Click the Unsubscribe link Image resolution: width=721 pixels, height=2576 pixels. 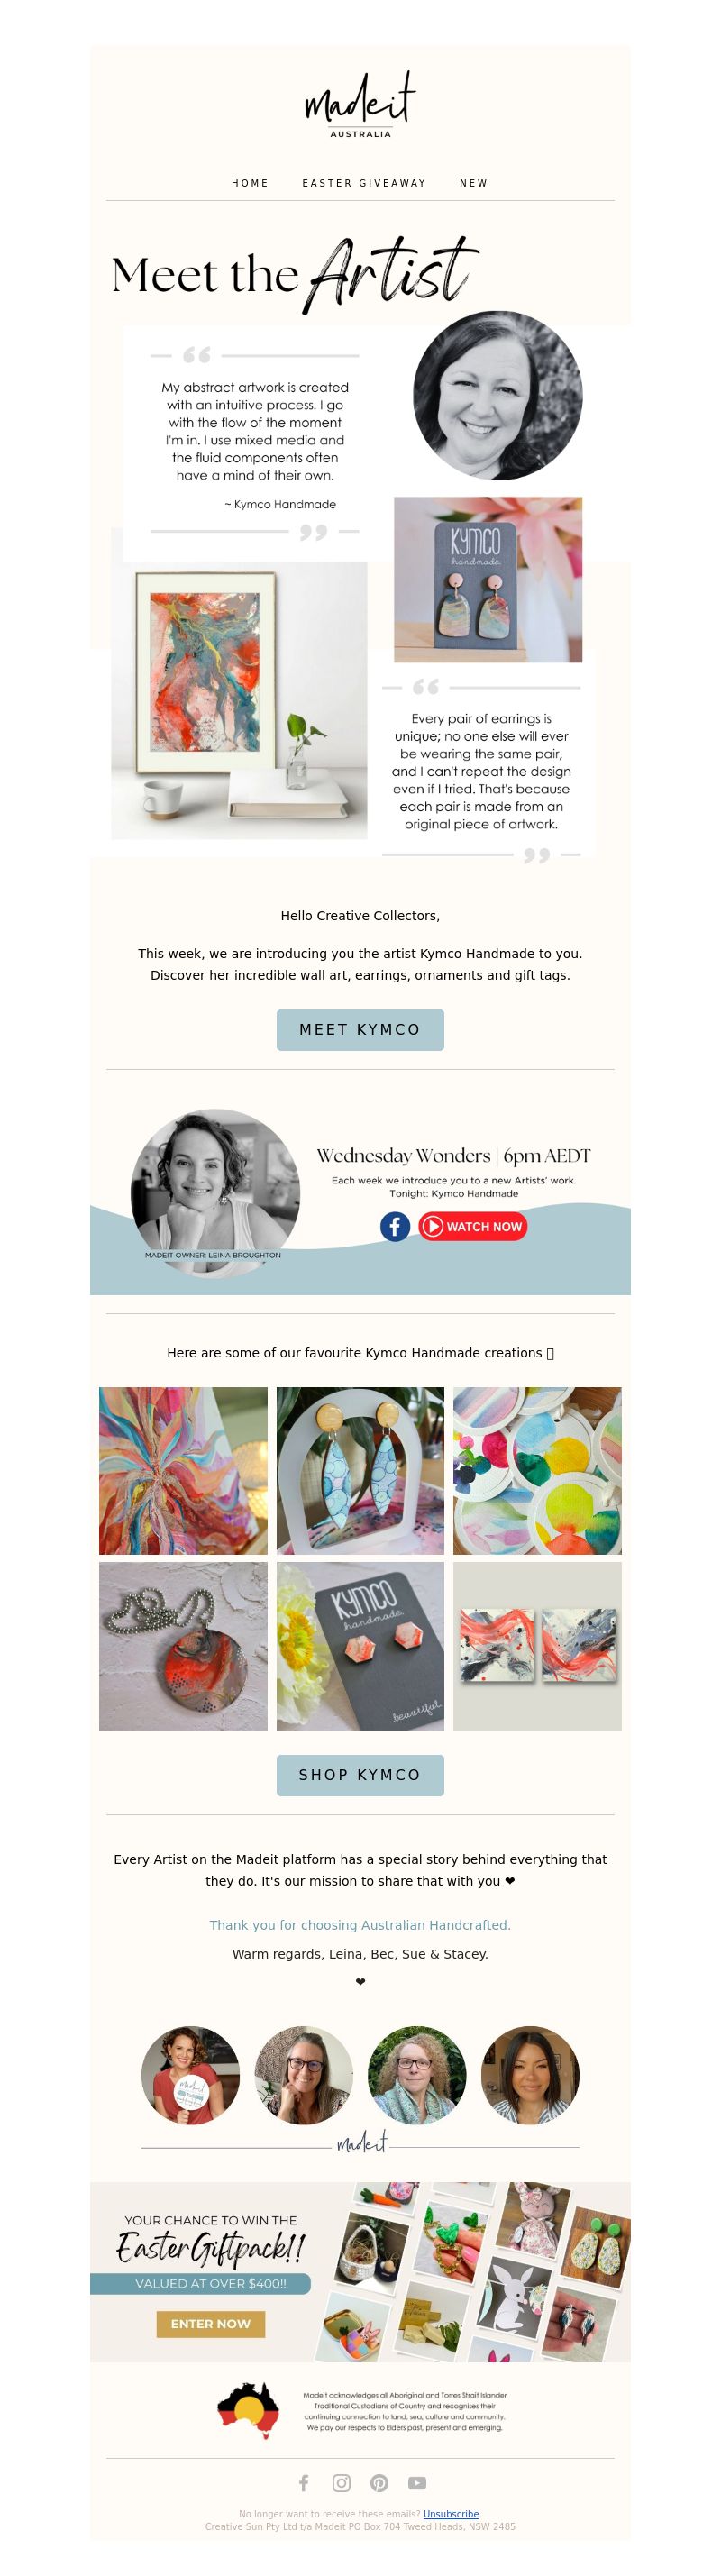pyautogui.click(x=451, y=2514)
